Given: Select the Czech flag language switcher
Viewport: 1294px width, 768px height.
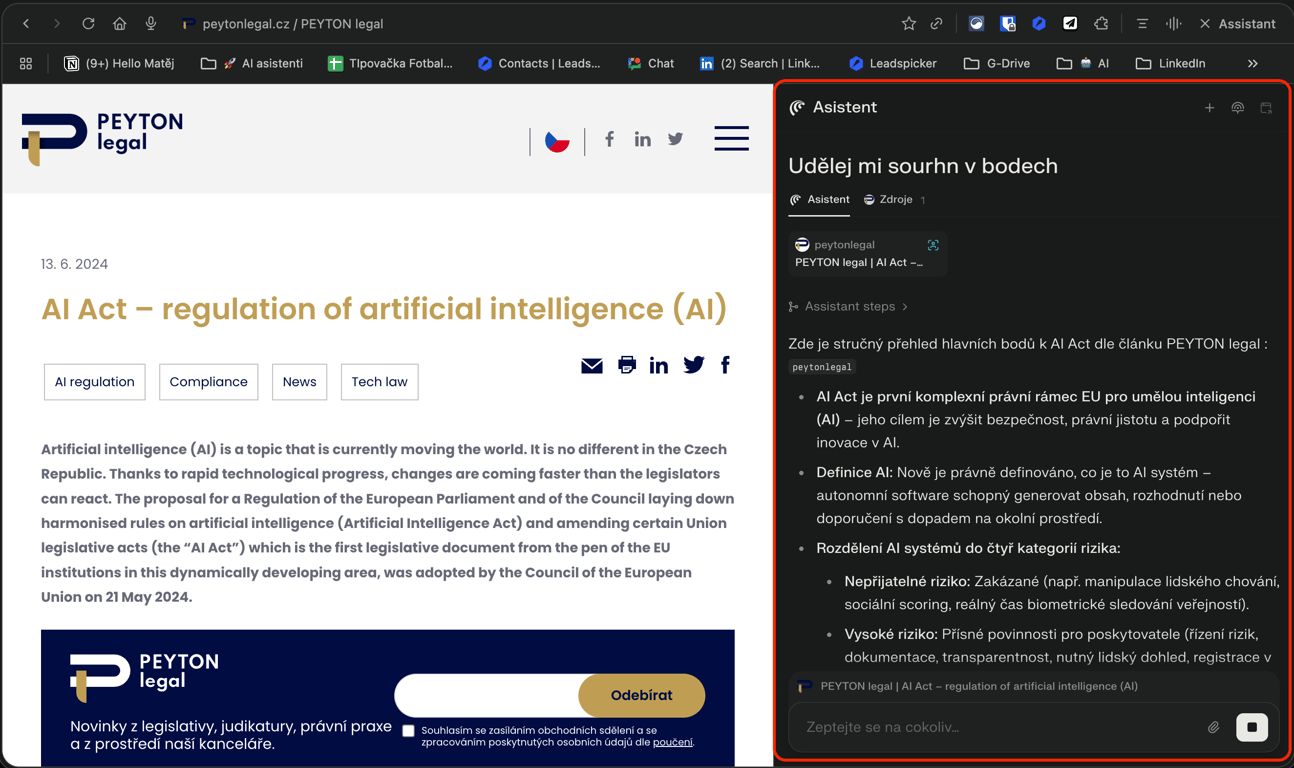Looking at the screenshot, I should click(557, 140).
